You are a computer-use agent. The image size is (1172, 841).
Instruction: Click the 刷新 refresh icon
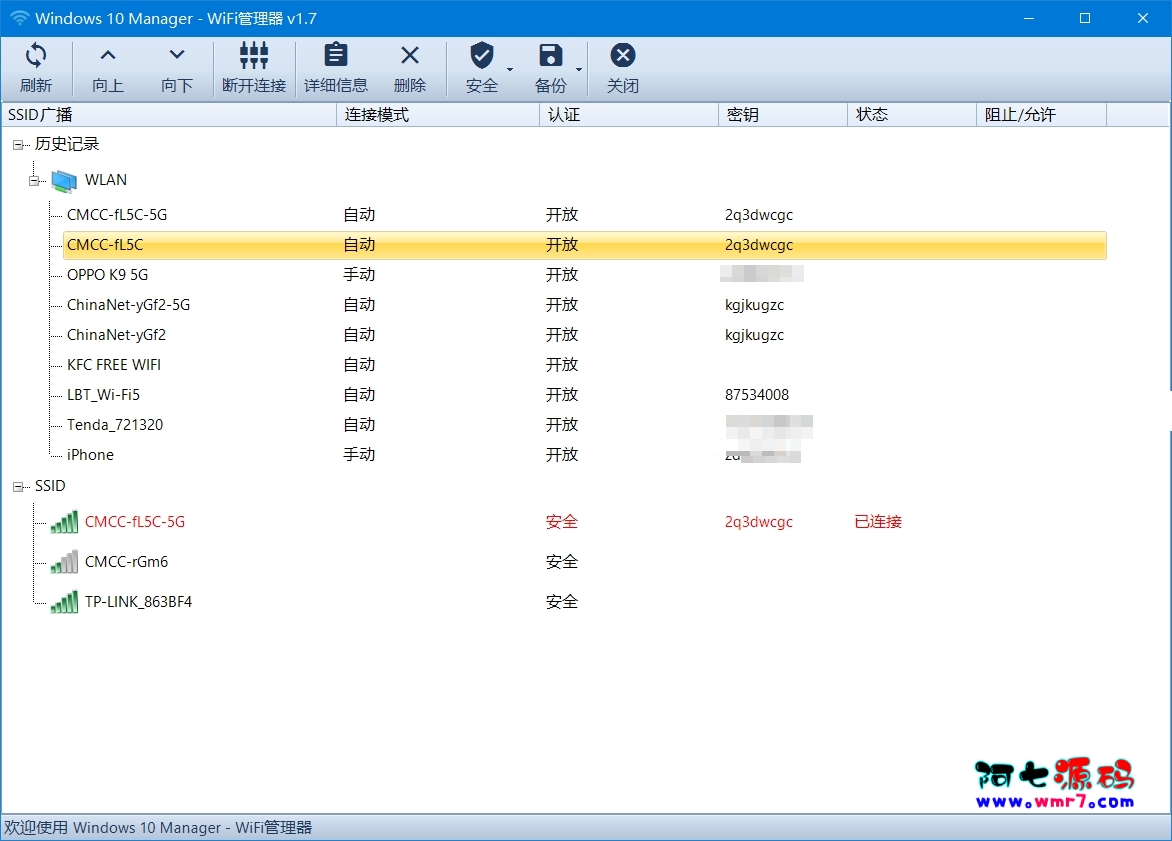tap(36, 55)
